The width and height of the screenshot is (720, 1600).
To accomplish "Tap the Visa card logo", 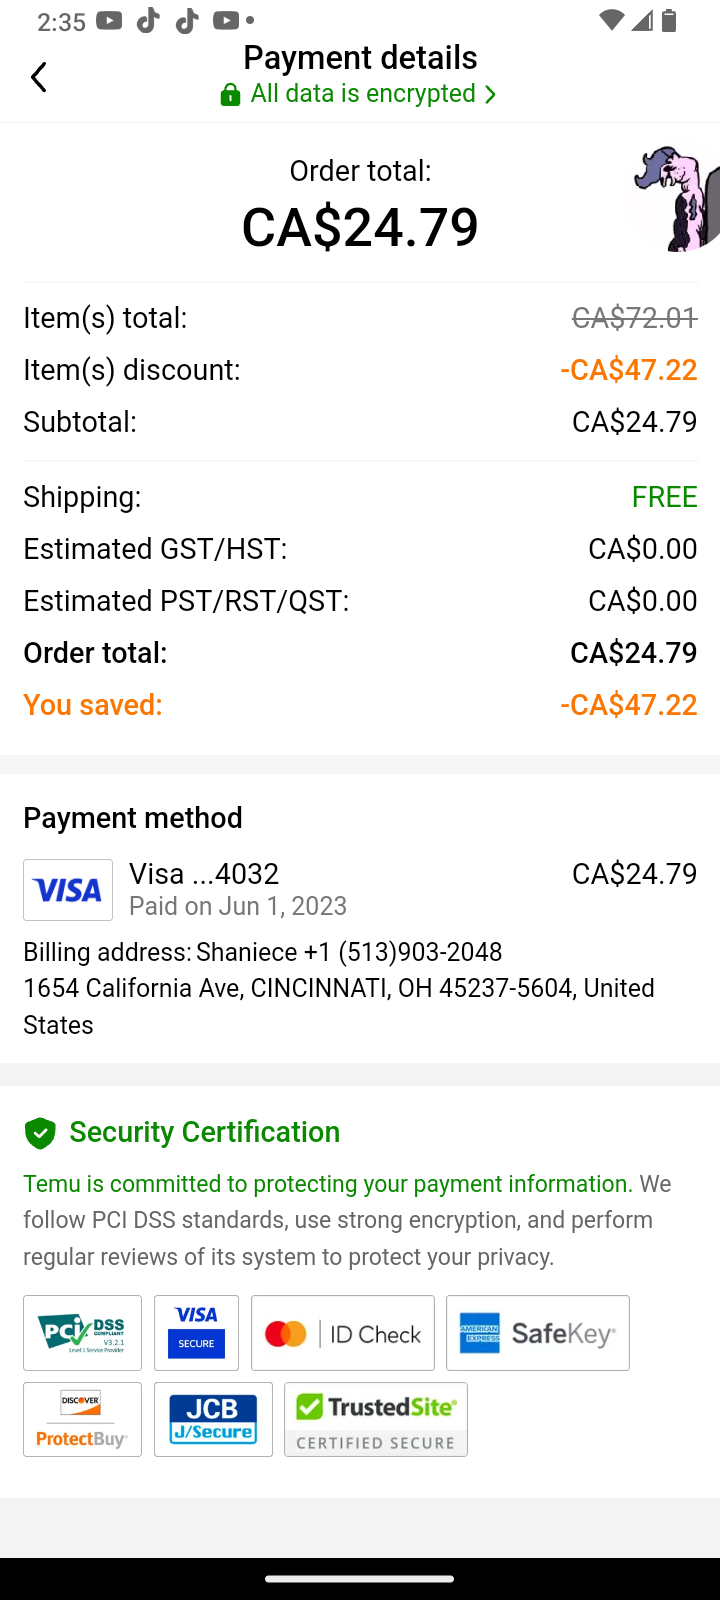I will [x=68, y=889].
